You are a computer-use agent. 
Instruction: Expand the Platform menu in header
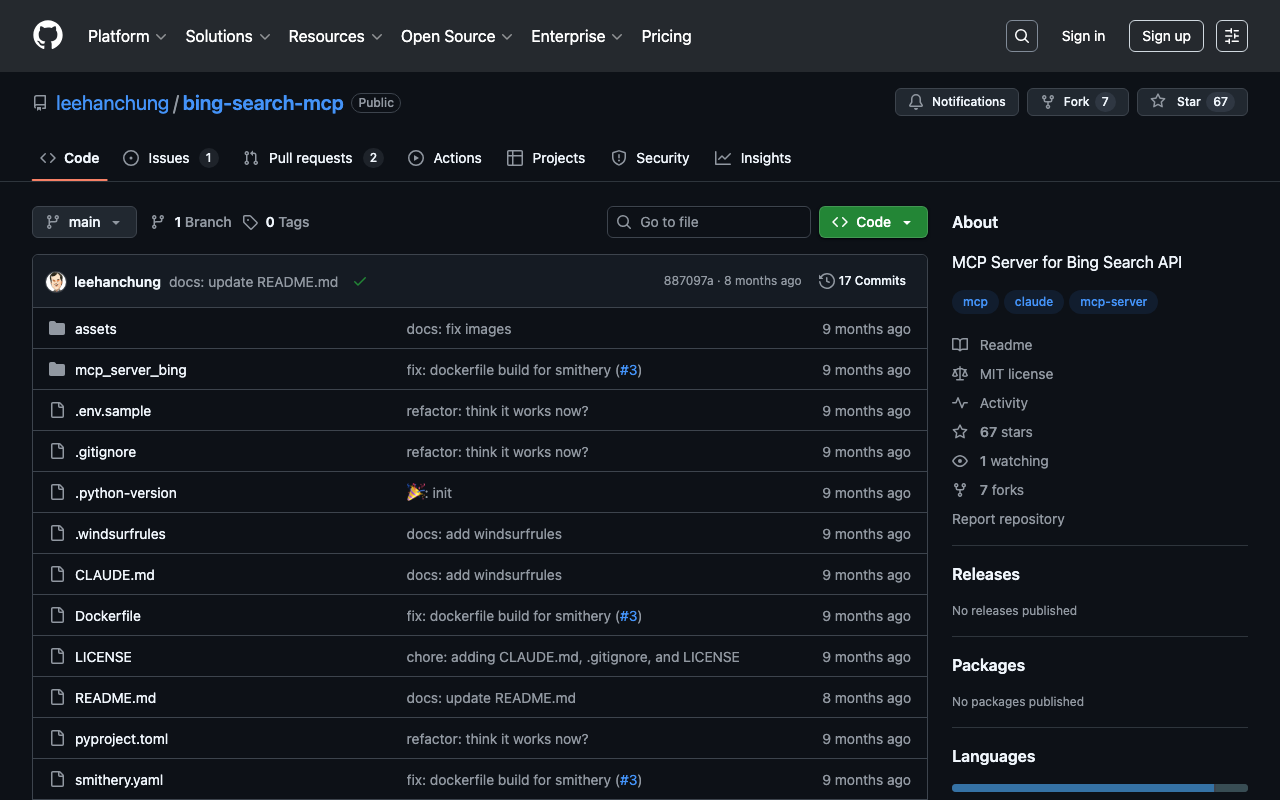click(x=126, y=36)
